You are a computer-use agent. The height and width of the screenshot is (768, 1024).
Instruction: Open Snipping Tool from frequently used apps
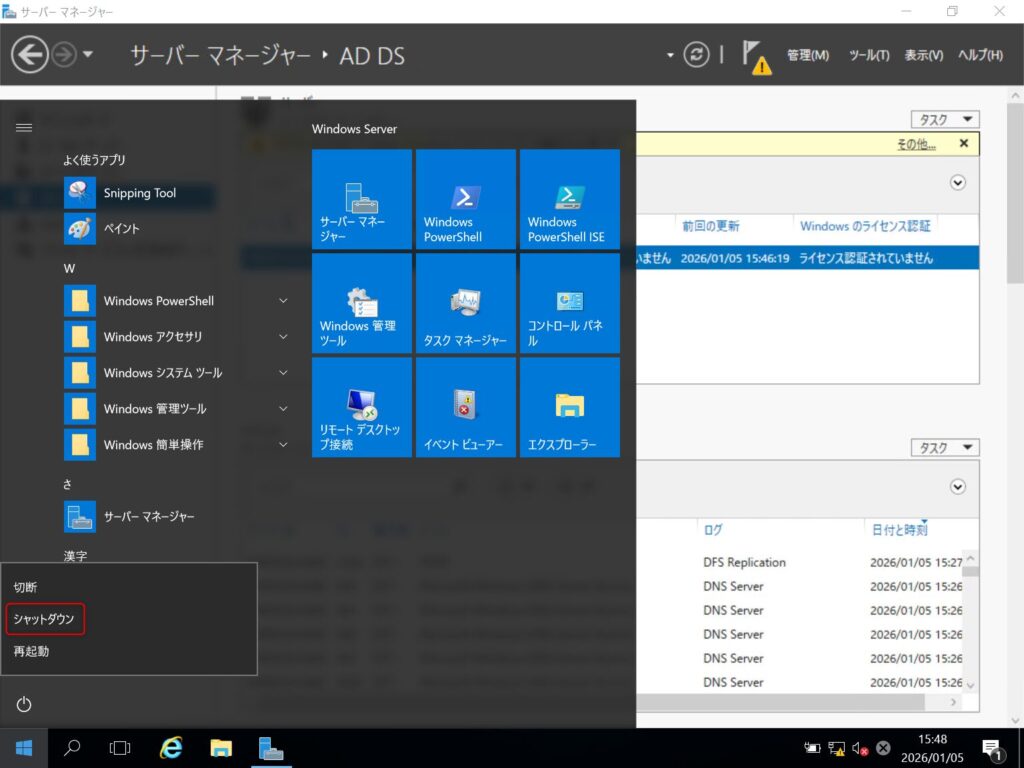[x=139, y=193]
